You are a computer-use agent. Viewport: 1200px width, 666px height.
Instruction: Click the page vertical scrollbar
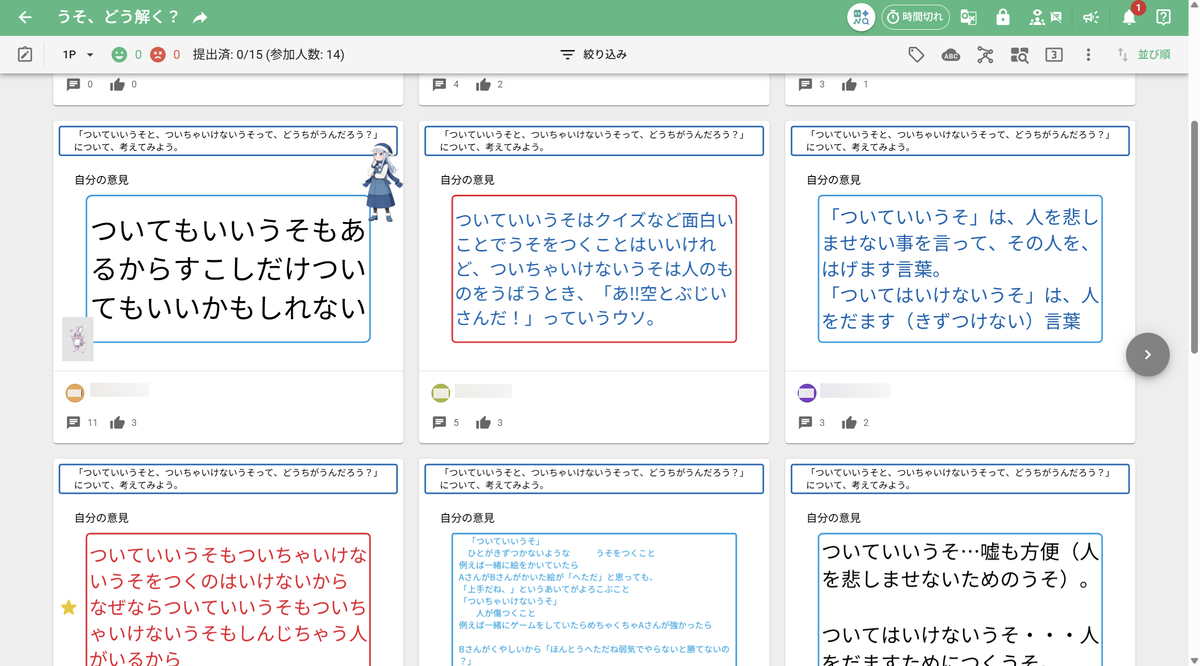[x=1194, y=235]
